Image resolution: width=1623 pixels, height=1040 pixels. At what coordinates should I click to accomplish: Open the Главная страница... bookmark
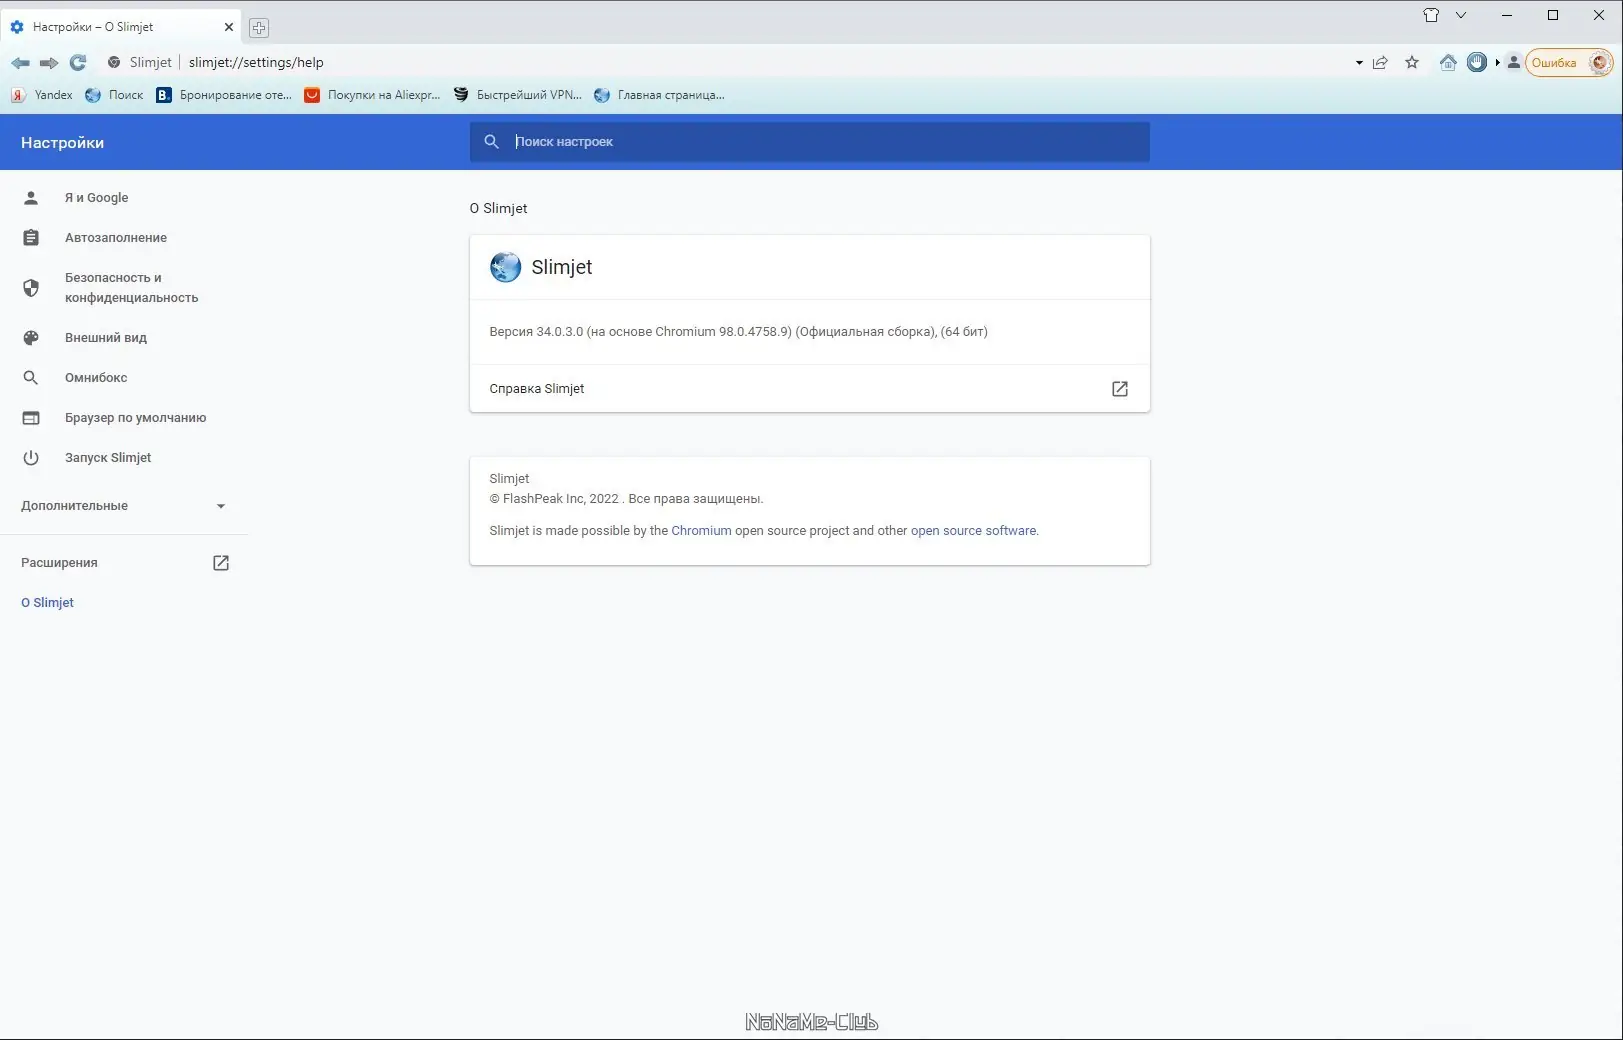click(x=659, y=95)
